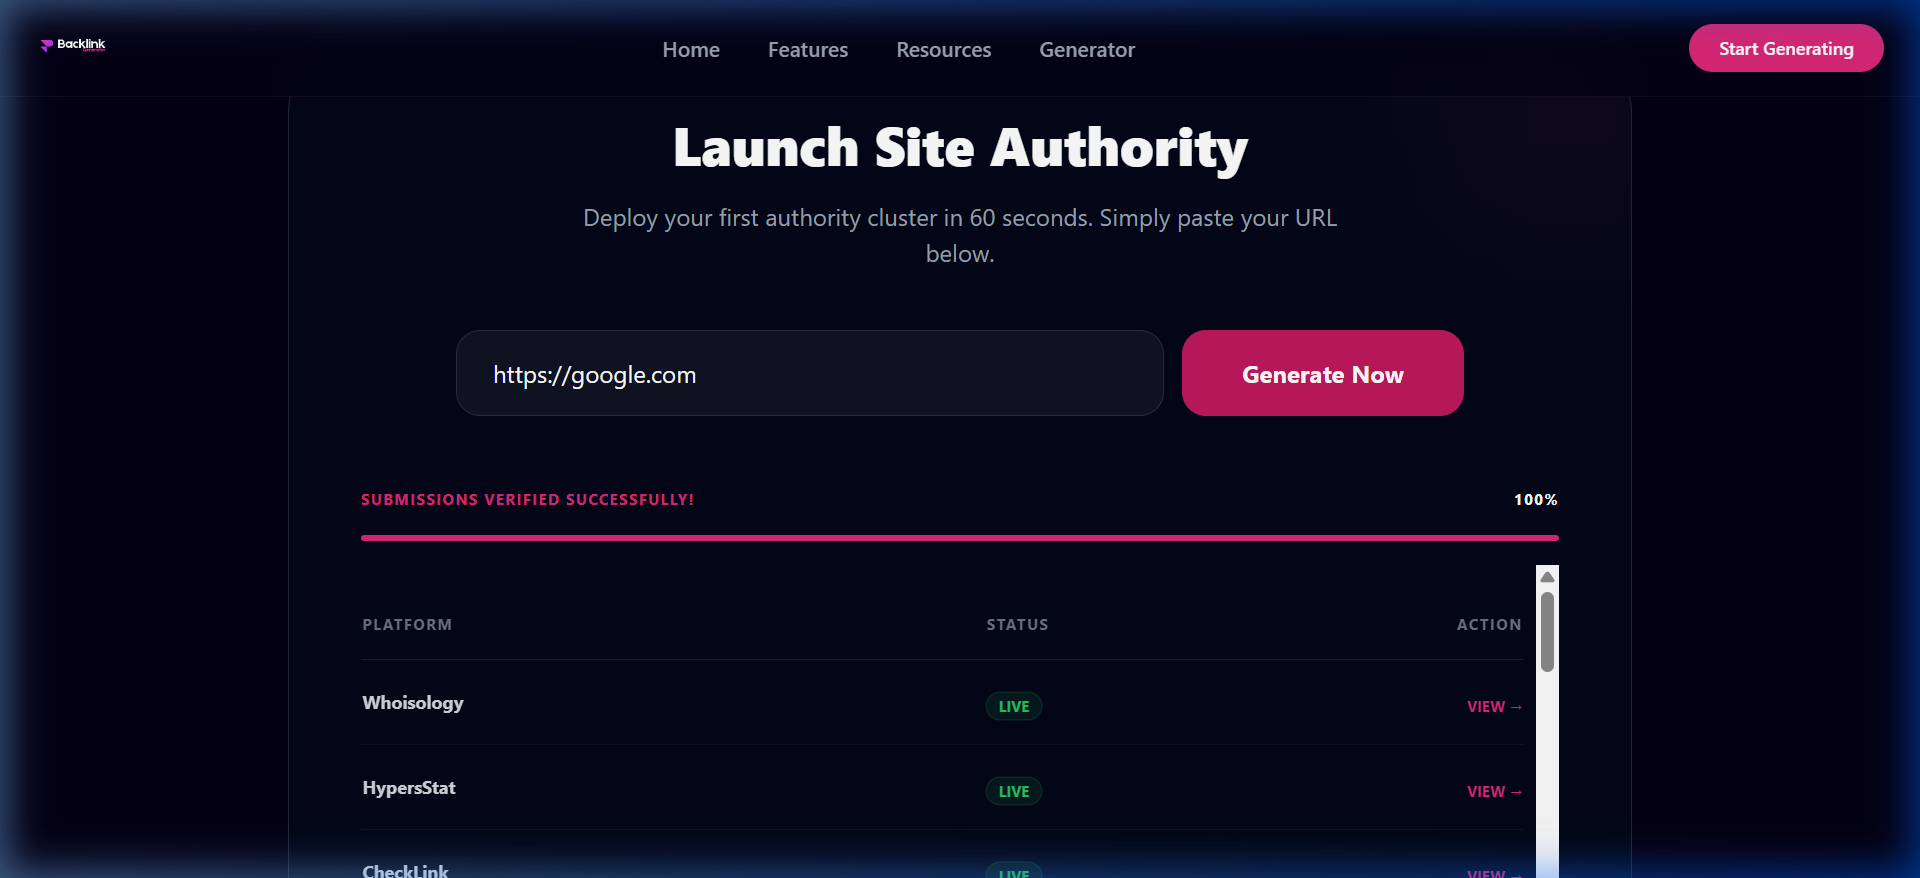1920x878 pixels.
Task: Click the PLATFORM column header
Action: tap(407, 625)
